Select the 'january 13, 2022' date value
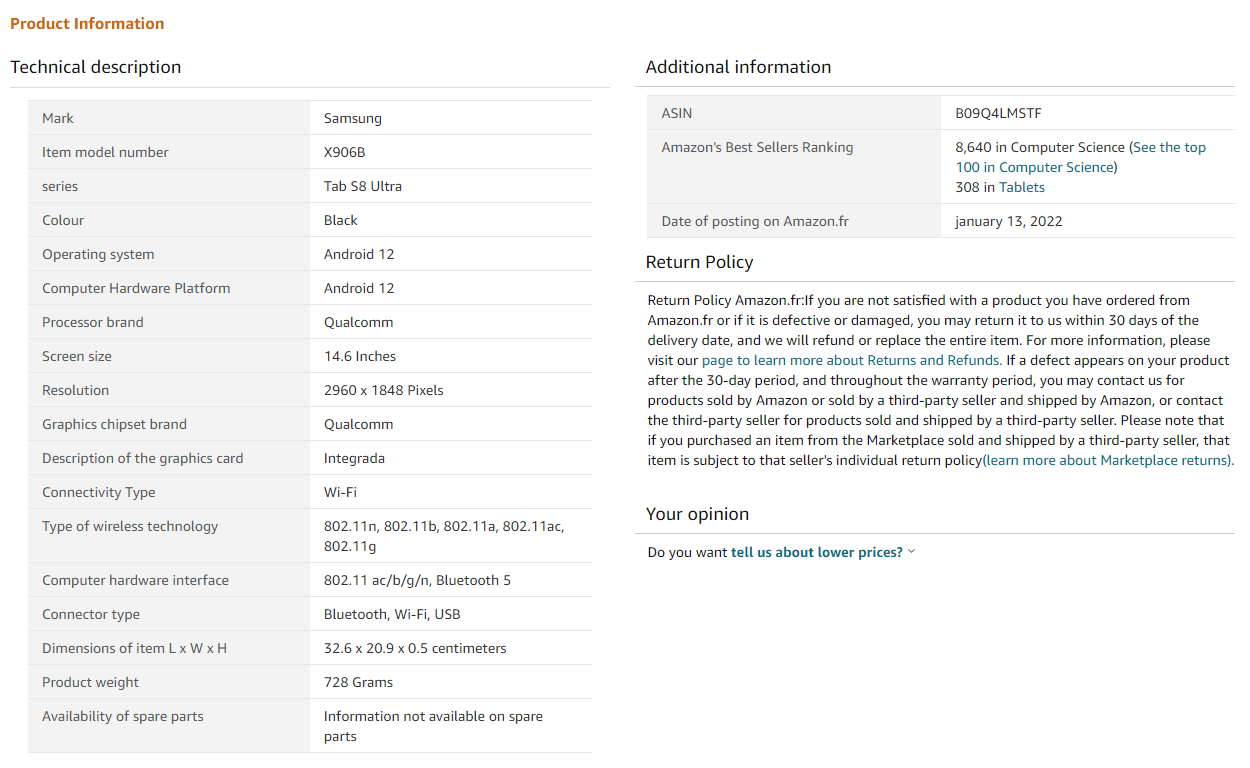Image resolution: width=1250 pixels, height=768 pixels. pyautogui.click(x=1008, y=221)
